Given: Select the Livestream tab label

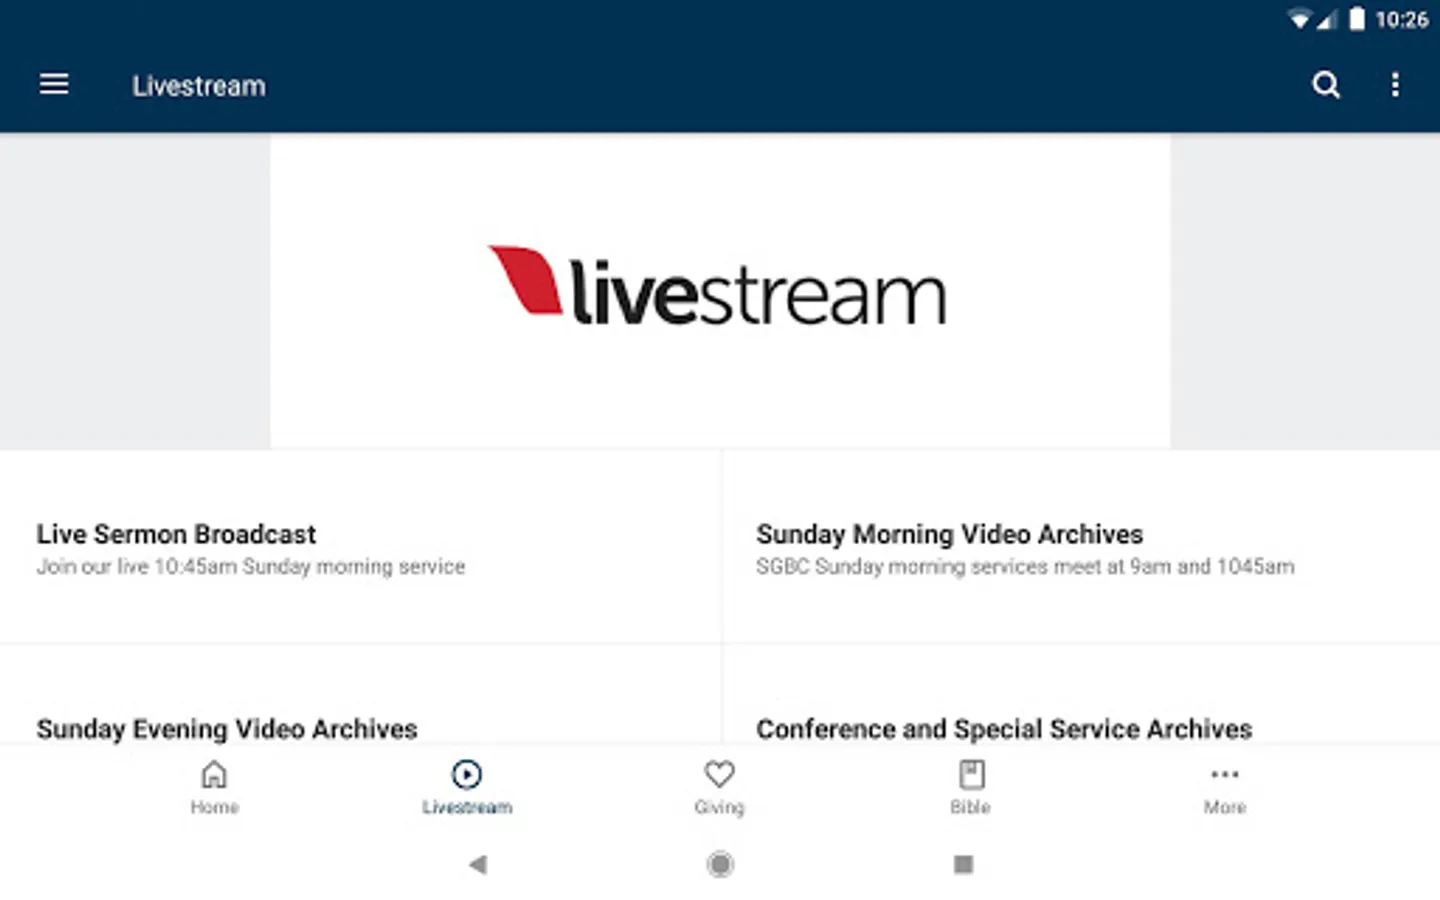Looking at the screenshot, I should pyautogui.click(x=467, y=807).
